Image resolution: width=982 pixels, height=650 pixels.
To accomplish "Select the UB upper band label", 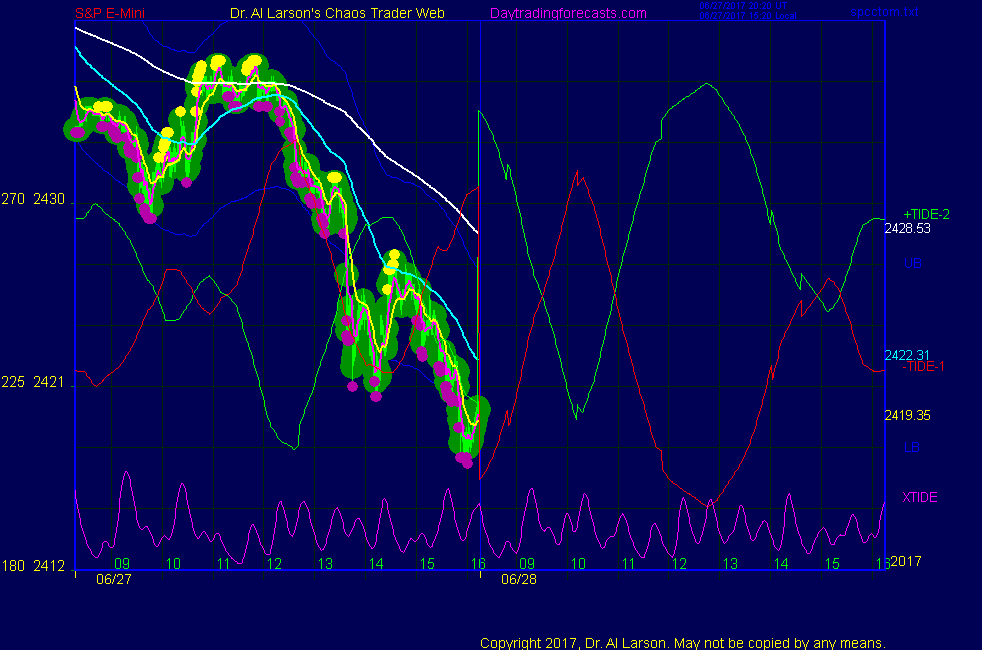I will [x=912, y=263].
